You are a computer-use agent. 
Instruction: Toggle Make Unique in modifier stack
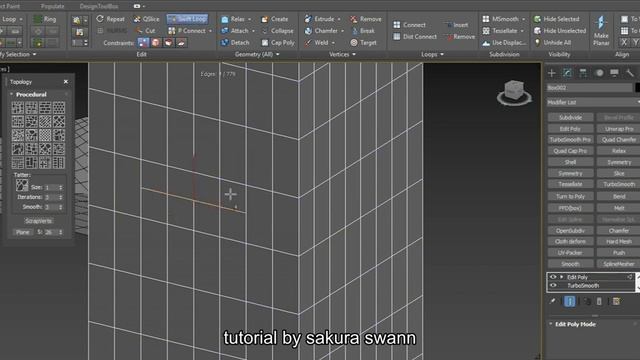point(587,301)
